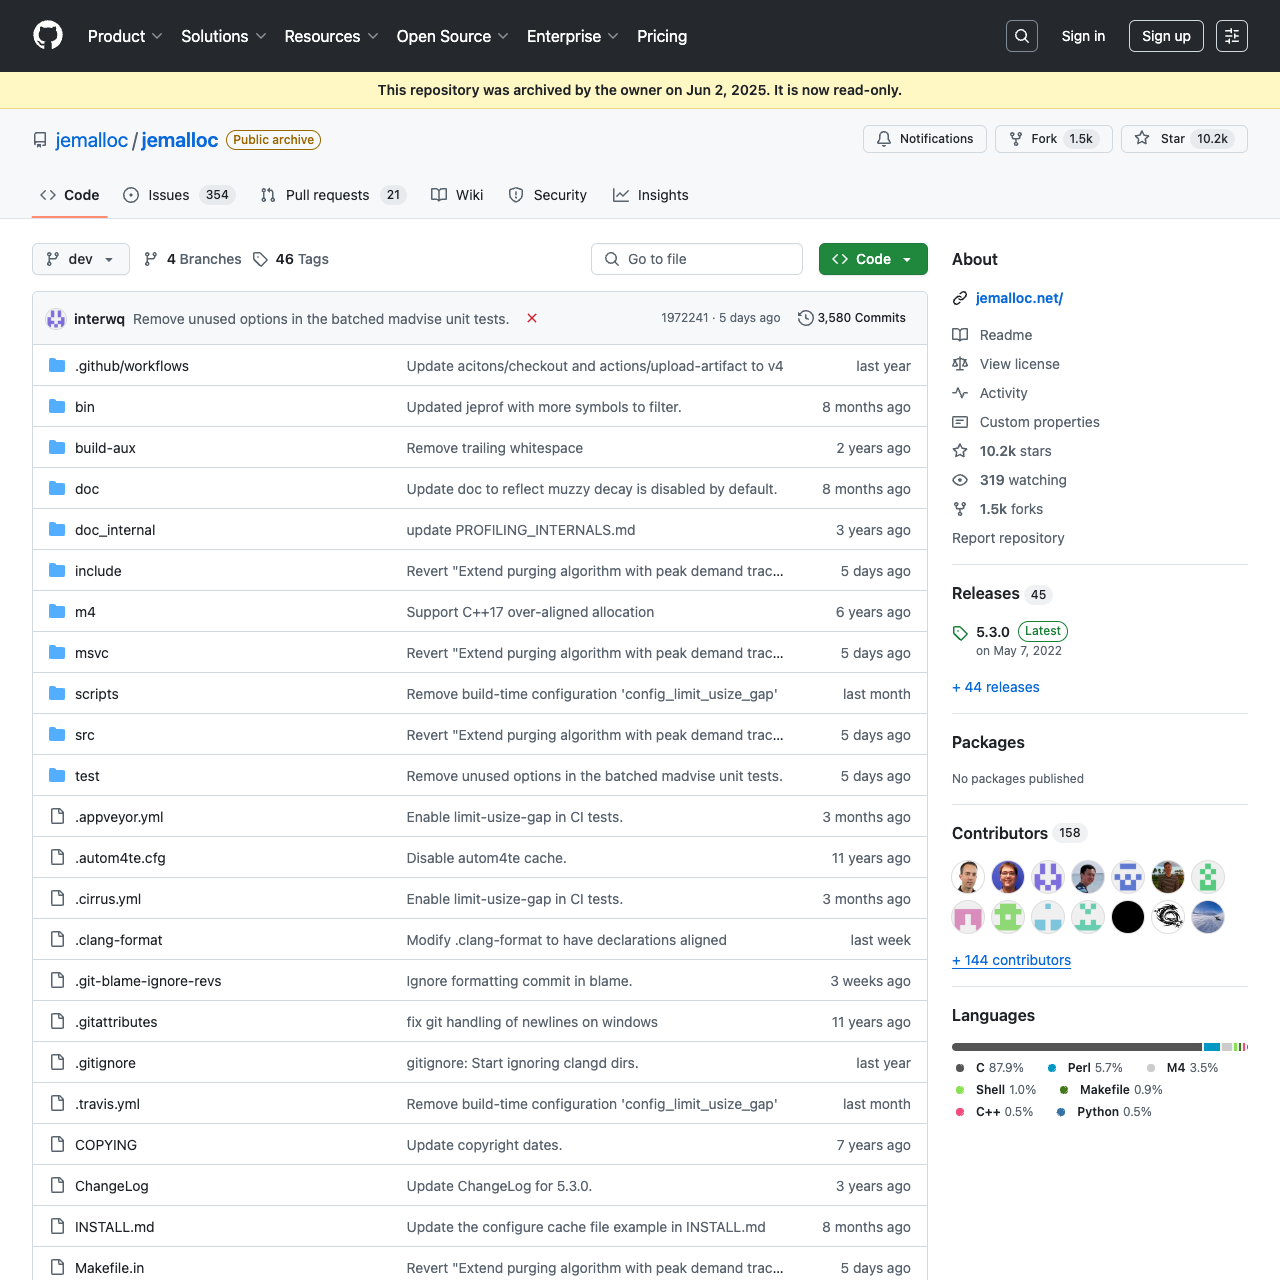Open the include folder
The height and width of the screenshot is (1280, 1280).
(x=98, y=571)
